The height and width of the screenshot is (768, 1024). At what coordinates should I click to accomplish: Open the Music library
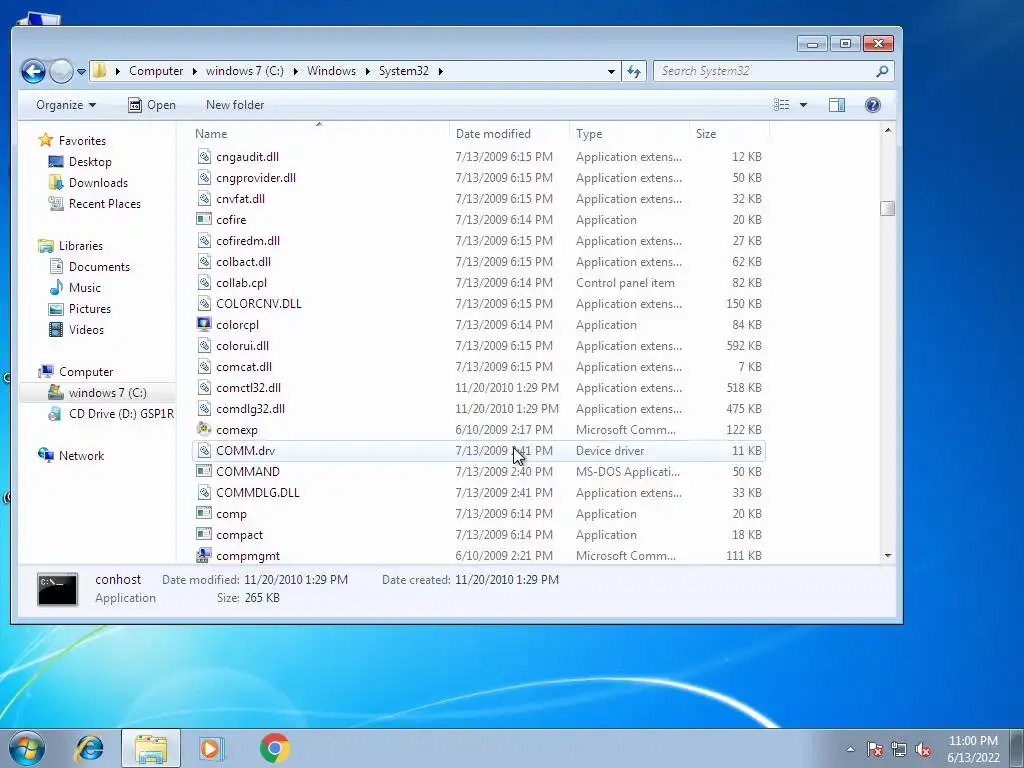[x=85, y=288]
